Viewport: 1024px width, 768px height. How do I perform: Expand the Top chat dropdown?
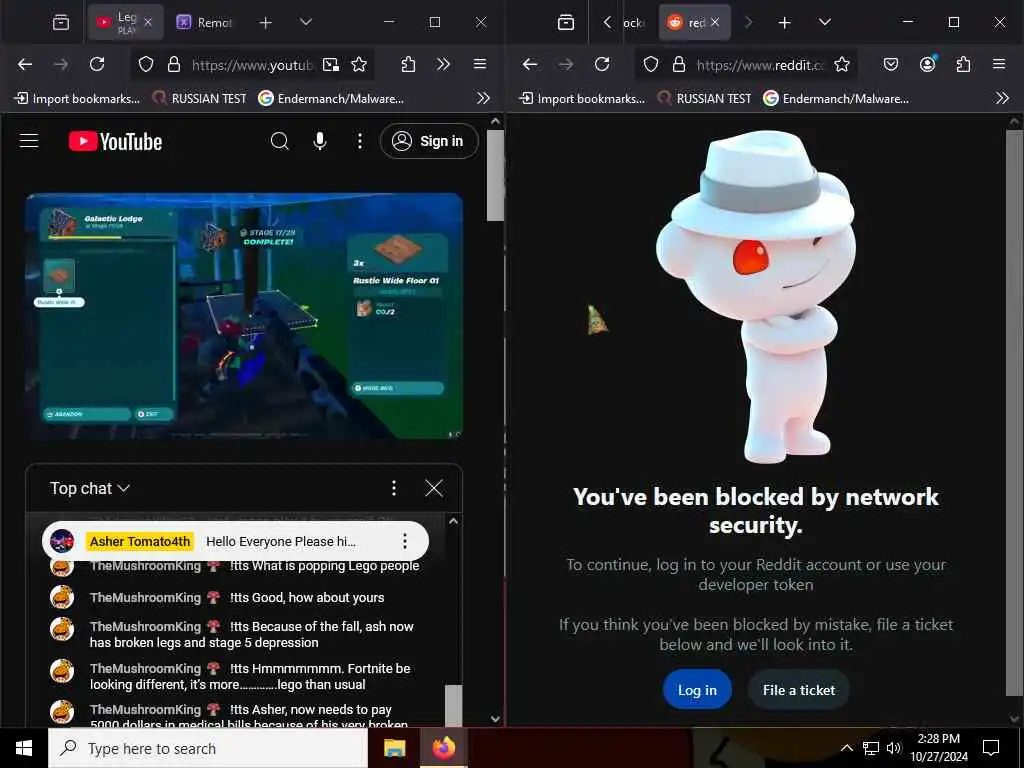[89, 488]
